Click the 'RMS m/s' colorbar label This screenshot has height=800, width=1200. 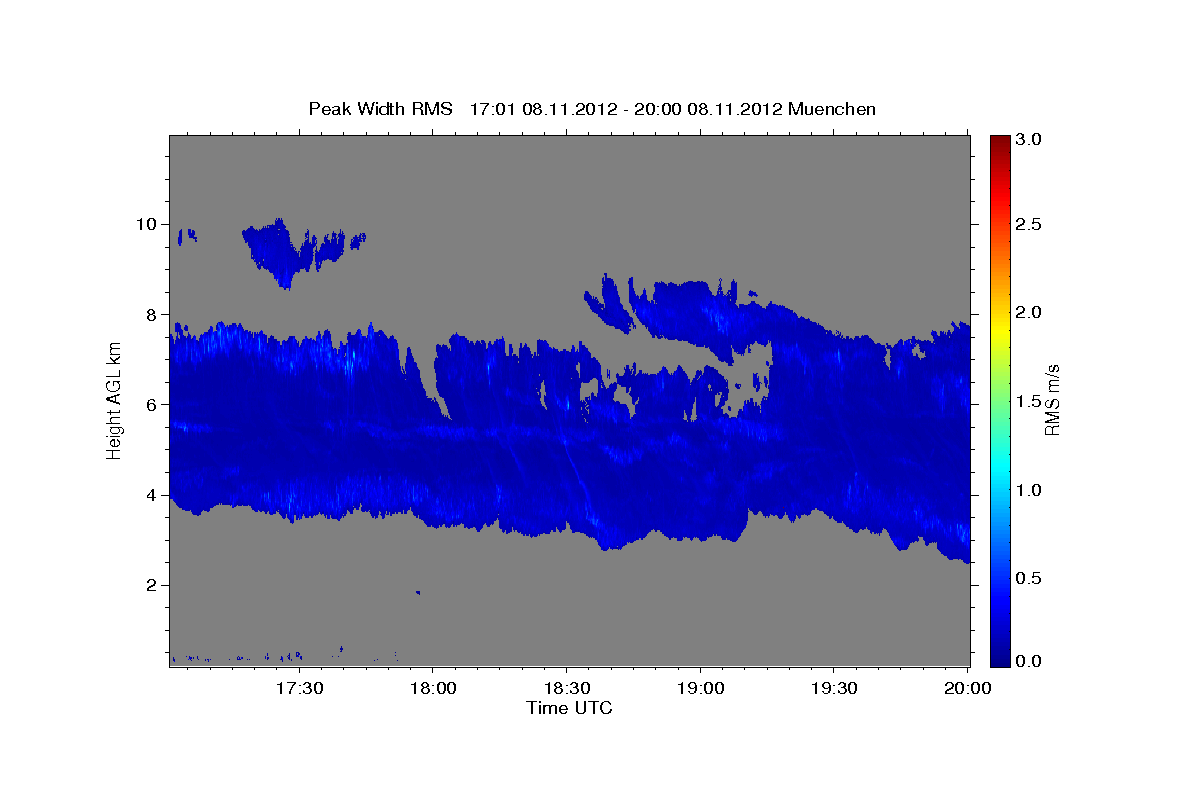[1052, 400]
